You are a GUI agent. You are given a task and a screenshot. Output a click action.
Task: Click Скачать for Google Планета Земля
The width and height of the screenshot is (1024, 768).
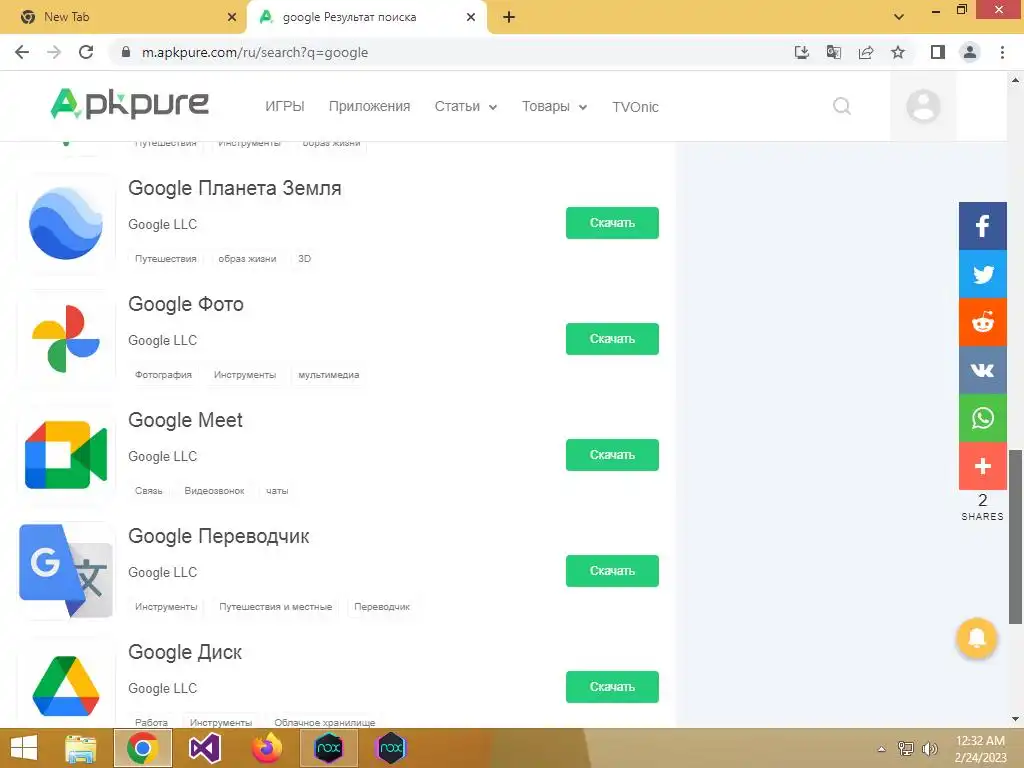click(x=612, y=223)
